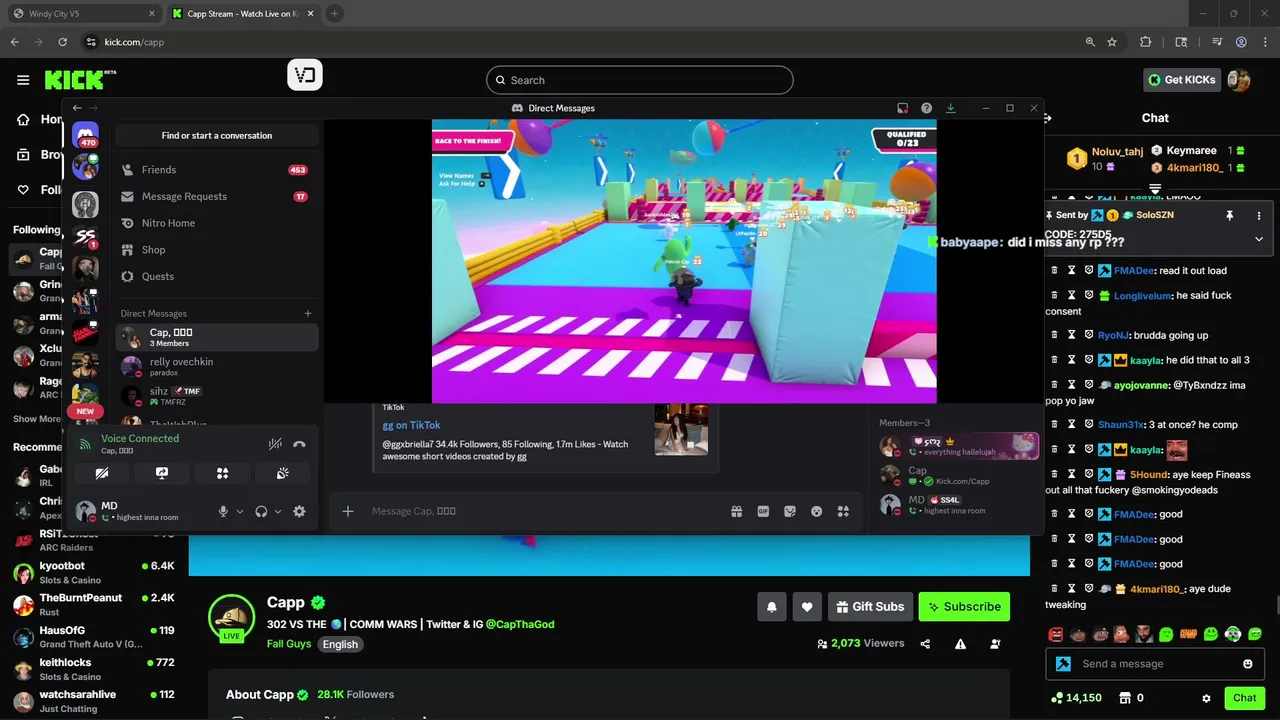Share the stream via share icon

[x=925, y=644]
